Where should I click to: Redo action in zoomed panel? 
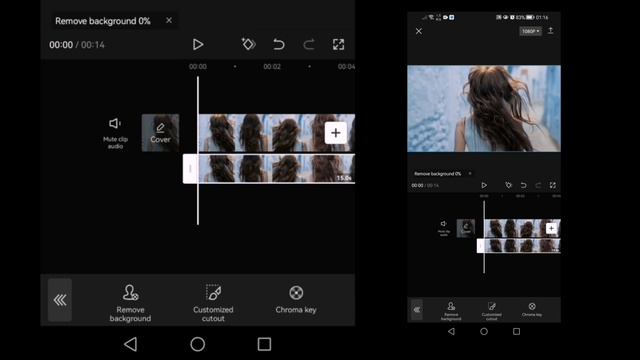pyautogui.click(x=309, y=44)
